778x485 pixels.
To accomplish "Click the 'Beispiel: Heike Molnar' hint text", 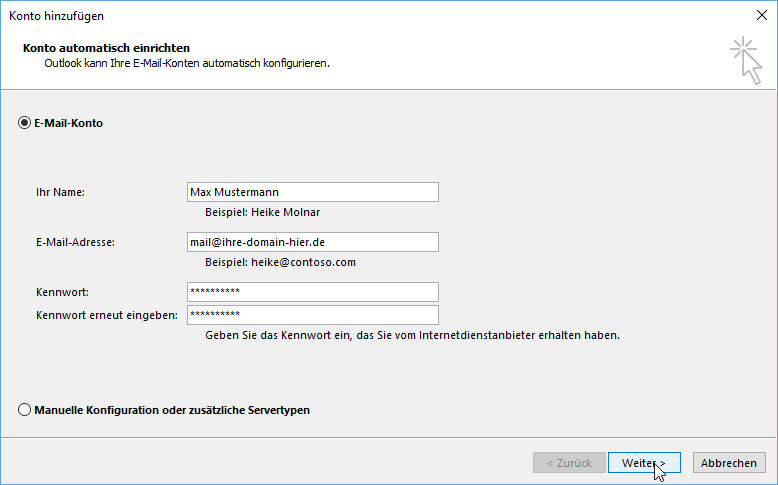I will [262, 213].
